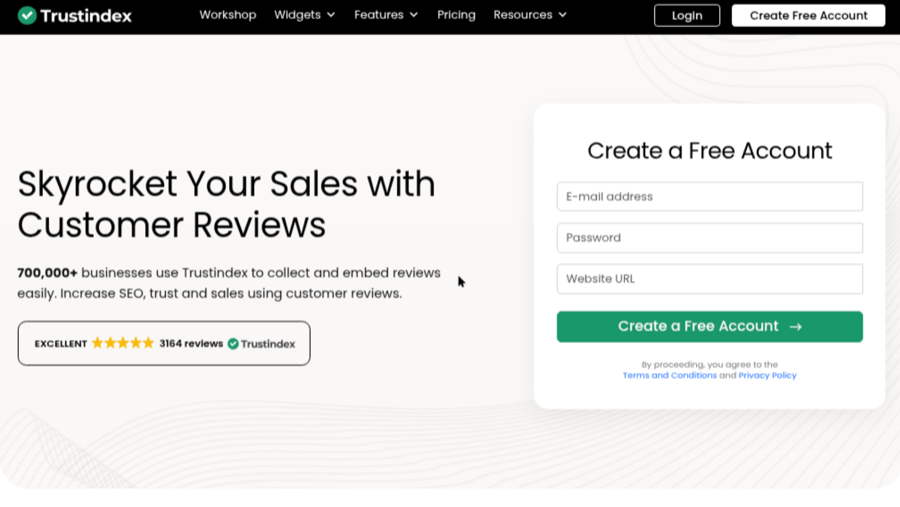Image resolution: width=900 pixels, height=507 pixels.
Task: Focus the Password field
Action: click(x=709, y=238)
